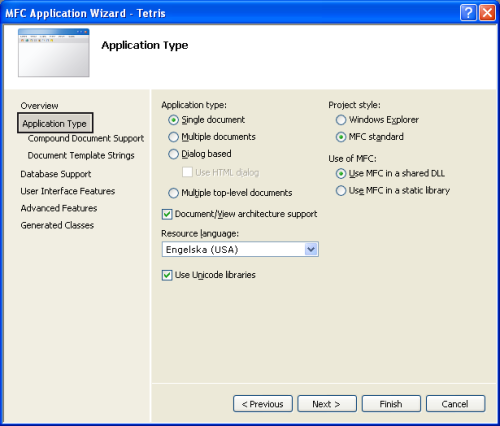Screen dimensions: 500x426
Task: Go to Overview page in sidebar
Action: (39, 106)
